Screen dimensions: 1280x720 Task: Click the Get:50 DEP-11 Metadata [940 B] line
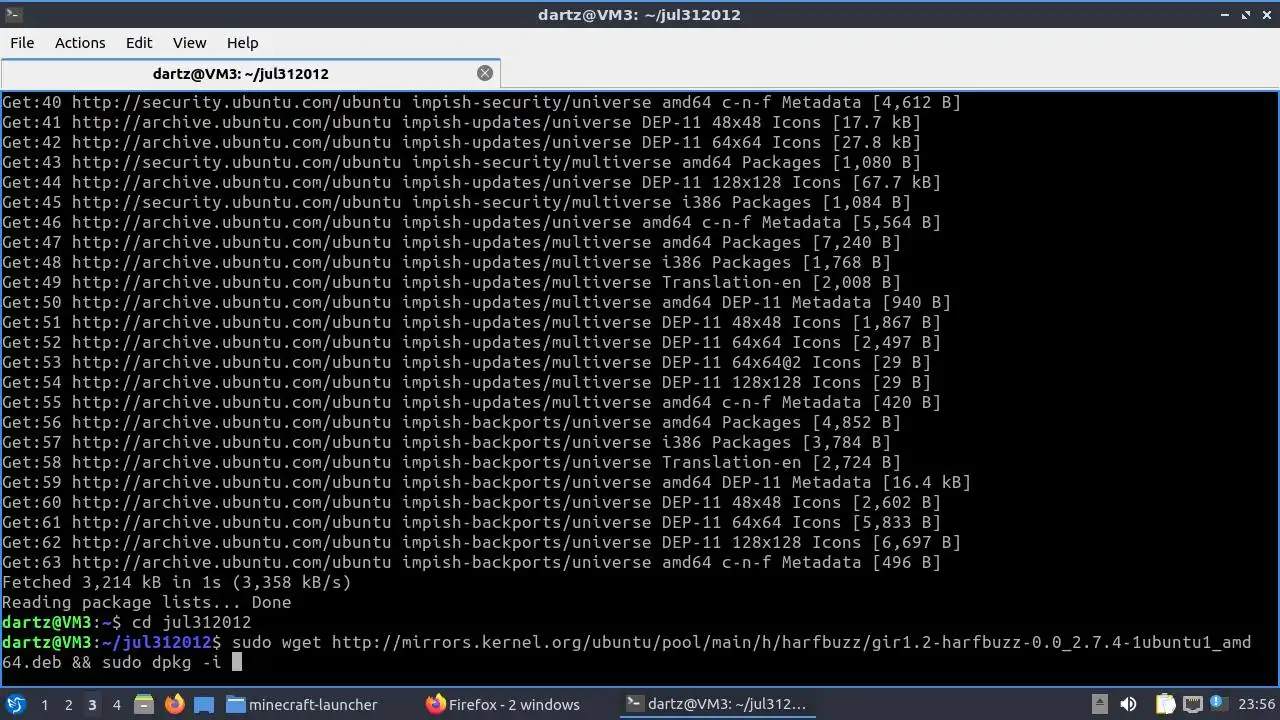[476, 302]
